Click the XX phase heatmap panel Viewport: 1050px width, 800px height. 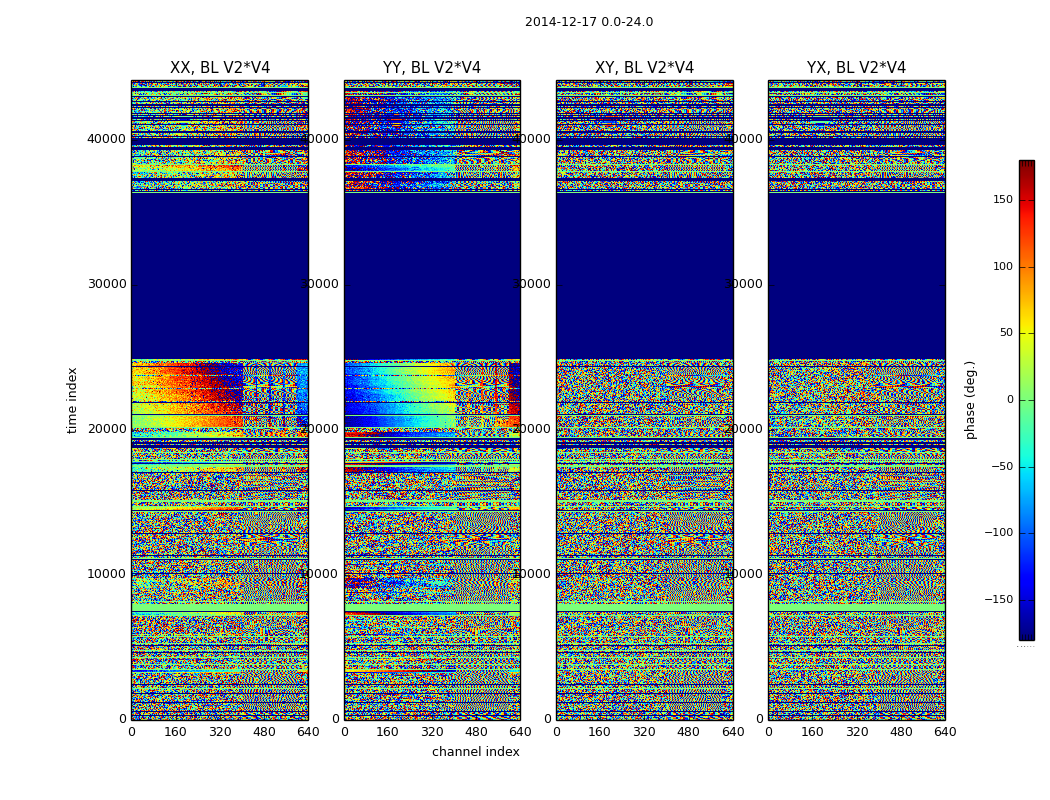pyautogui.click(x=220, y=400)
